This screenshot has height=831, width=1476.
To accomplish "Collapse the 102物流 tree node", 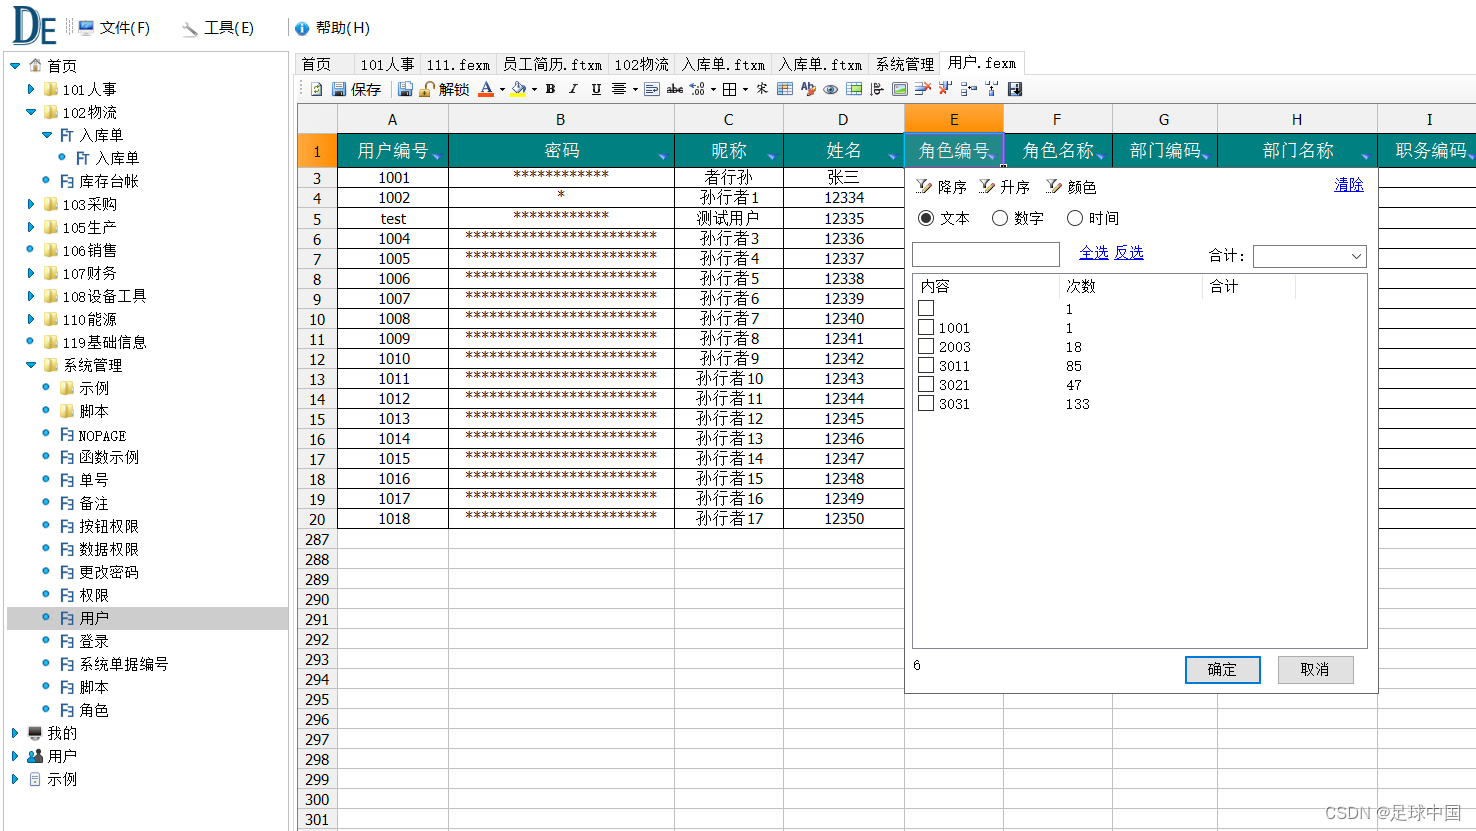I will 31,112.
